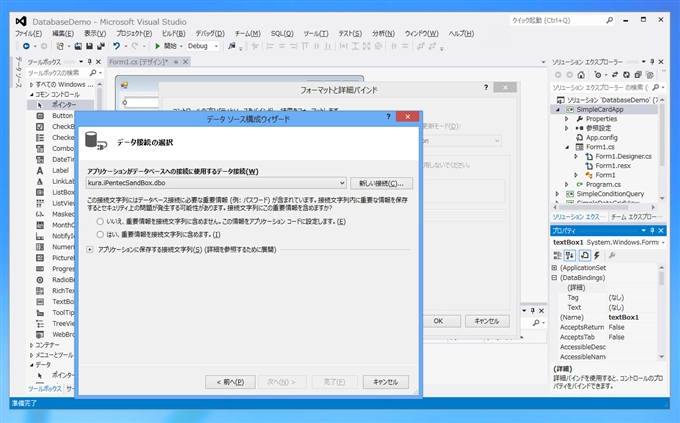Select App.config in Solution Explorer
This screenshot has width=680, height=423.
point(602,138)
